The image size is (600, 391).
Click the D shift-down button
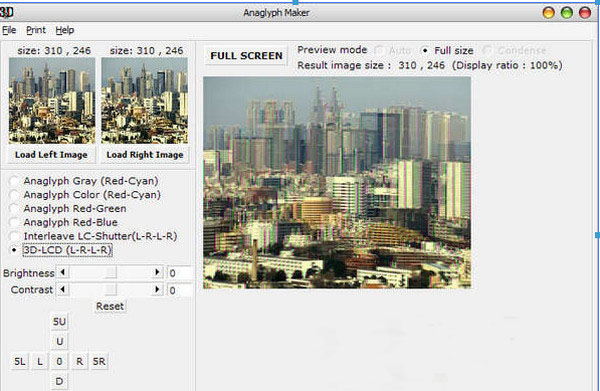[x=59, y=381]
